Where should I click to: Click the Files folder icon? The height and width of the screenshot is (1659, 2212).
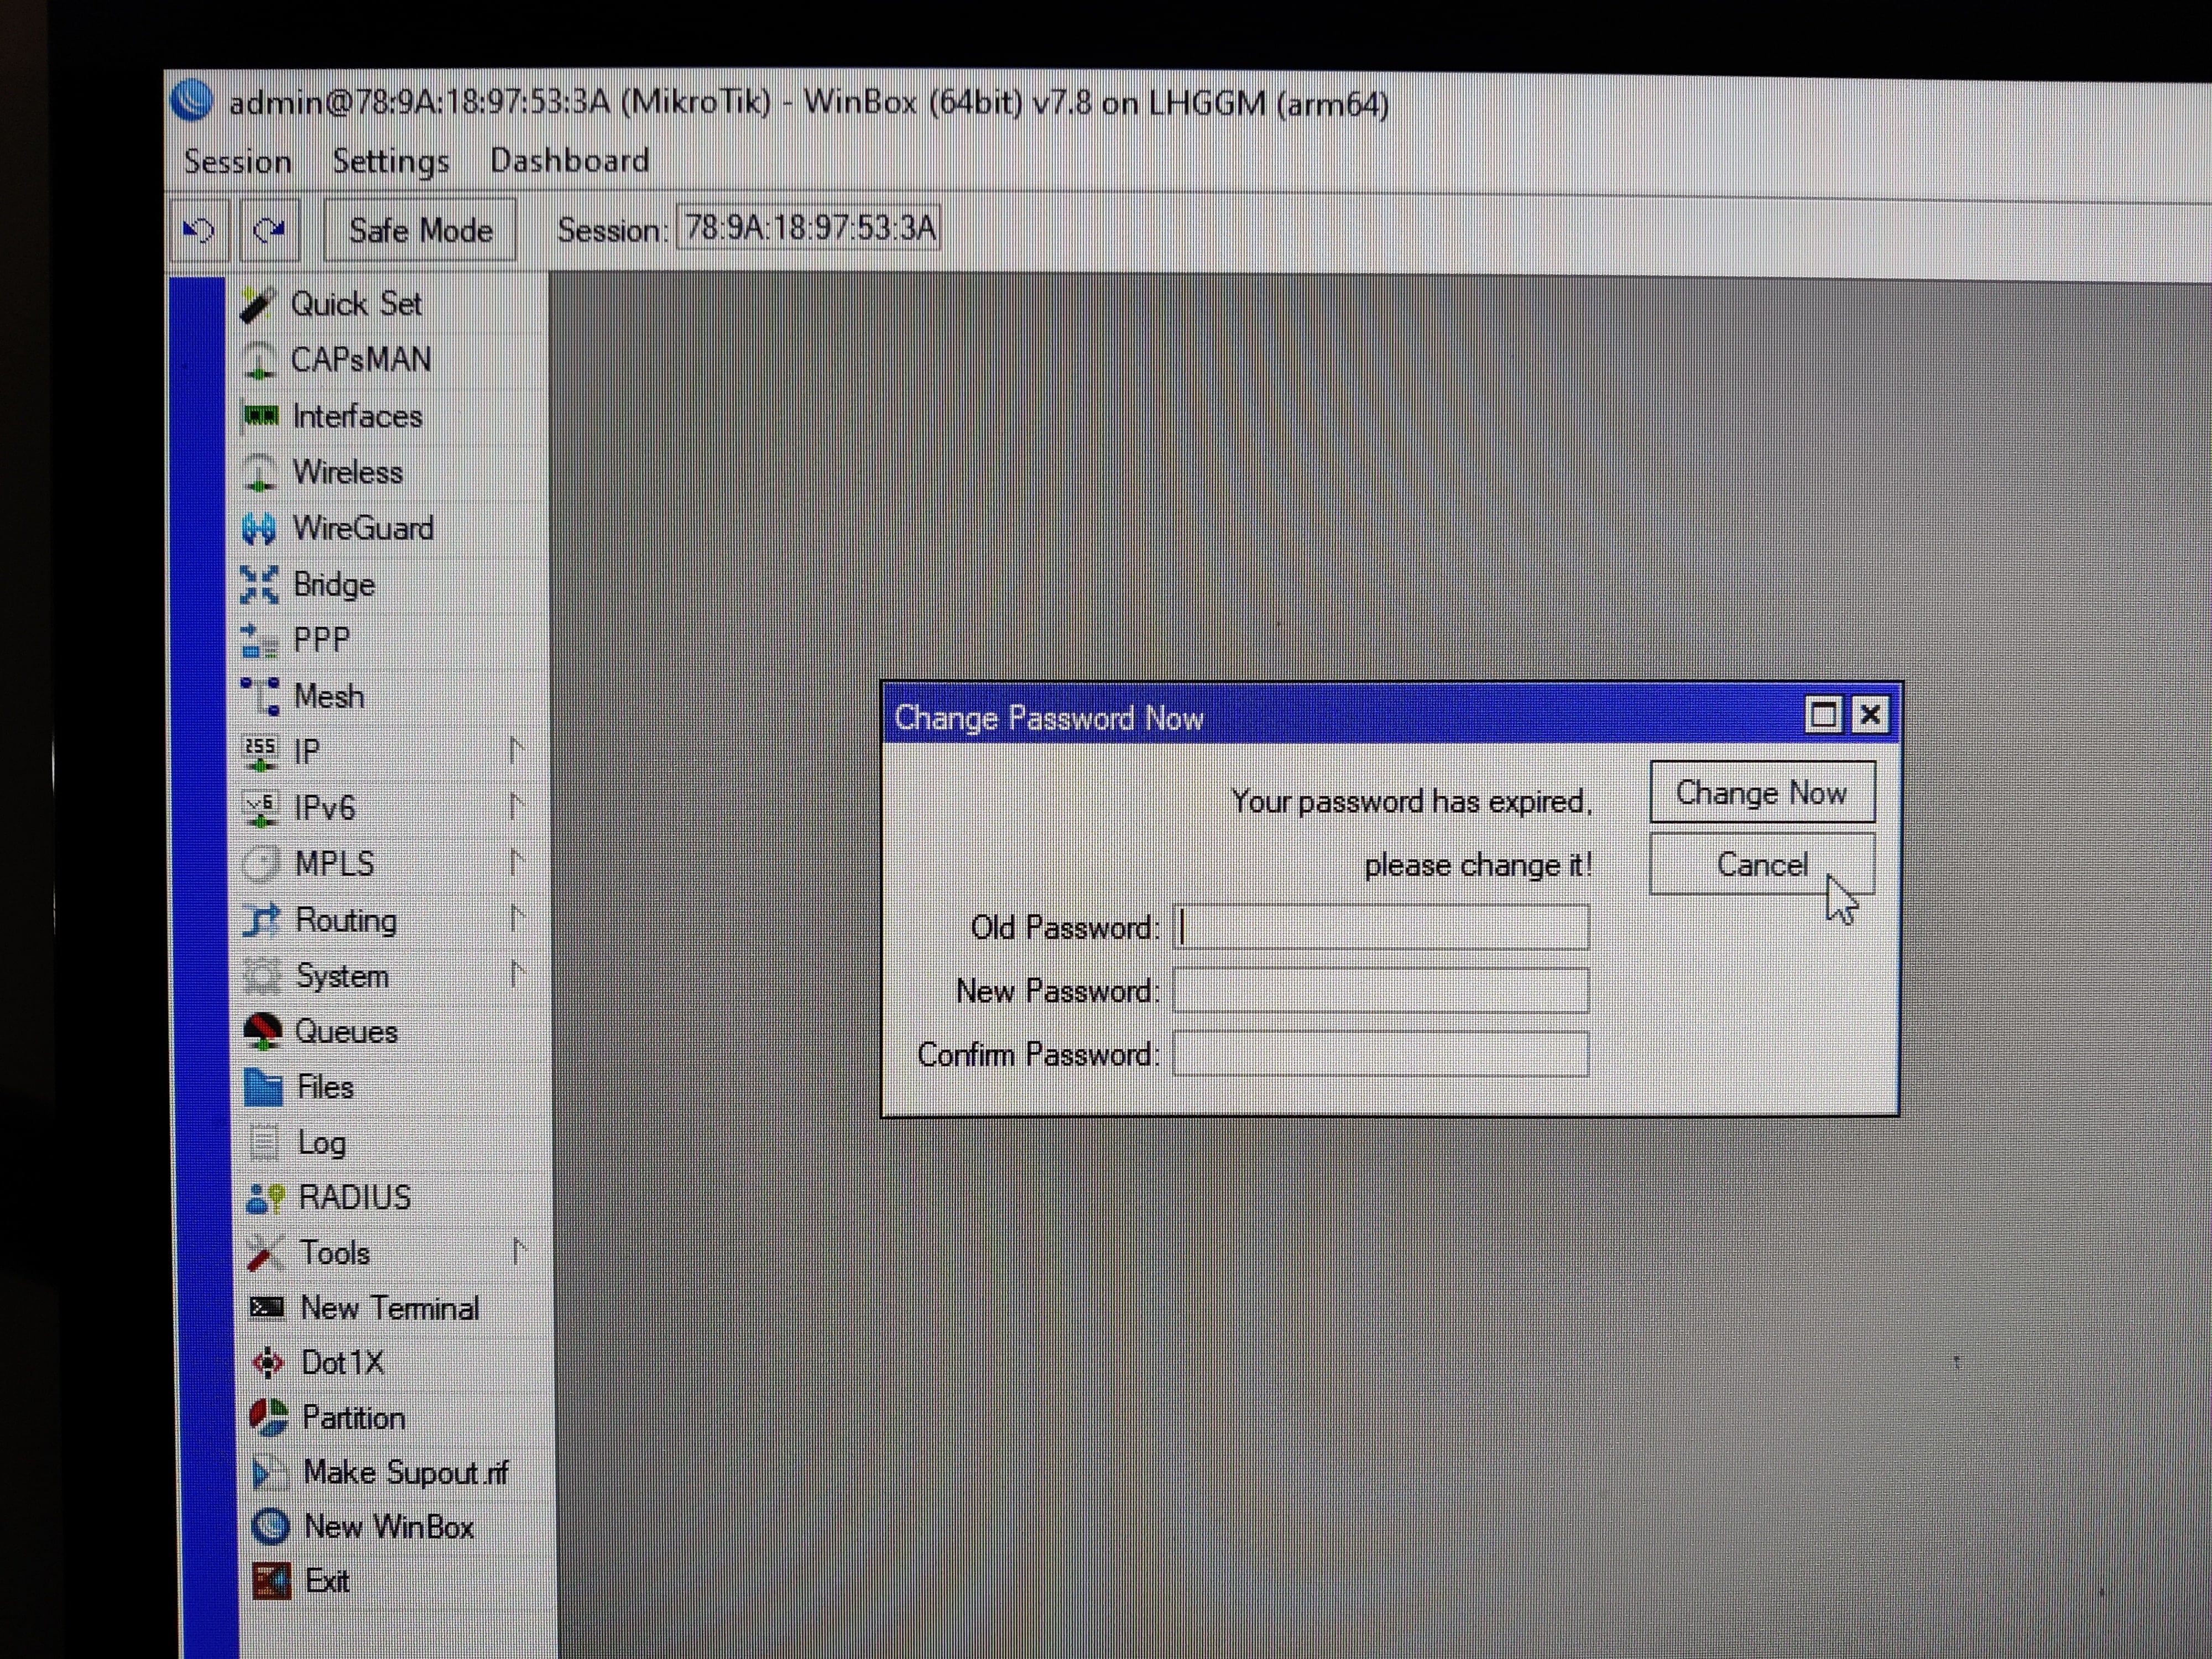[264, 1087]
